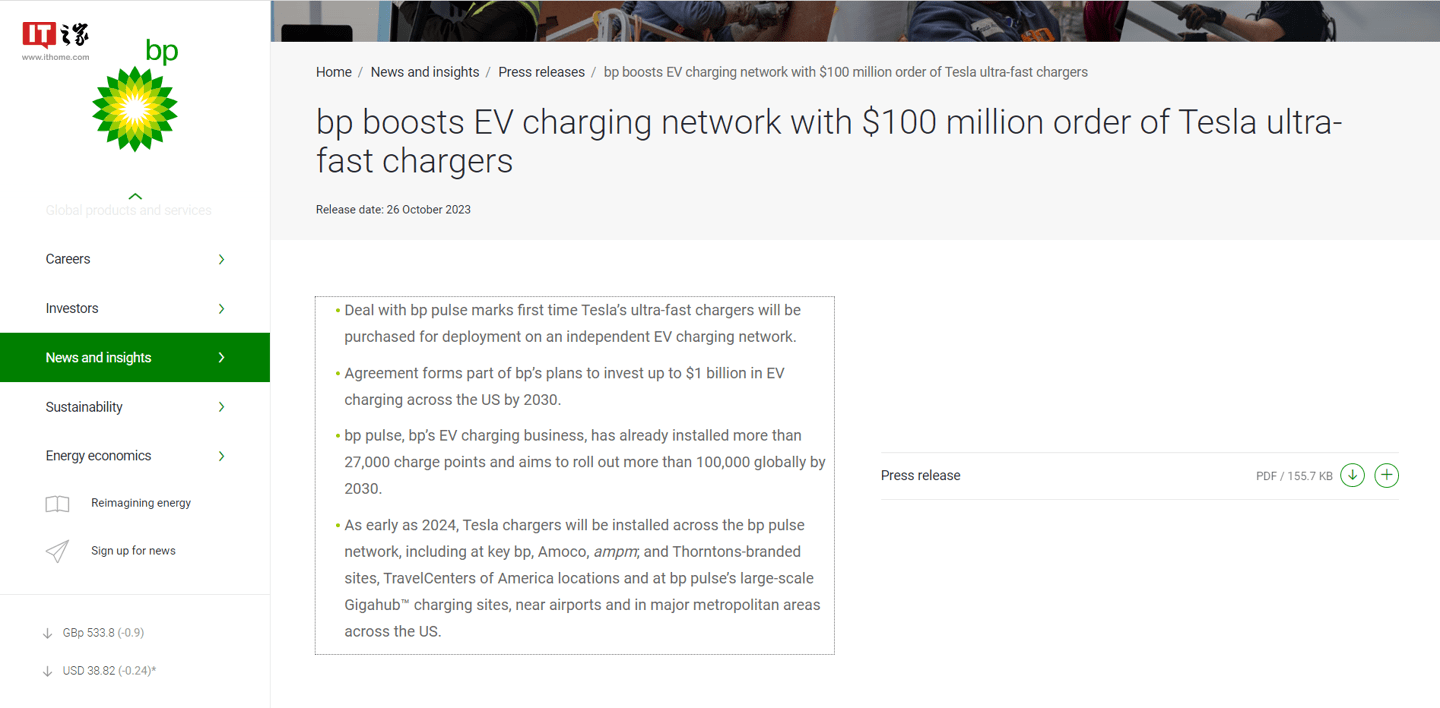
Task: Open the Careers menu item
Action: (x=68, y=259)
